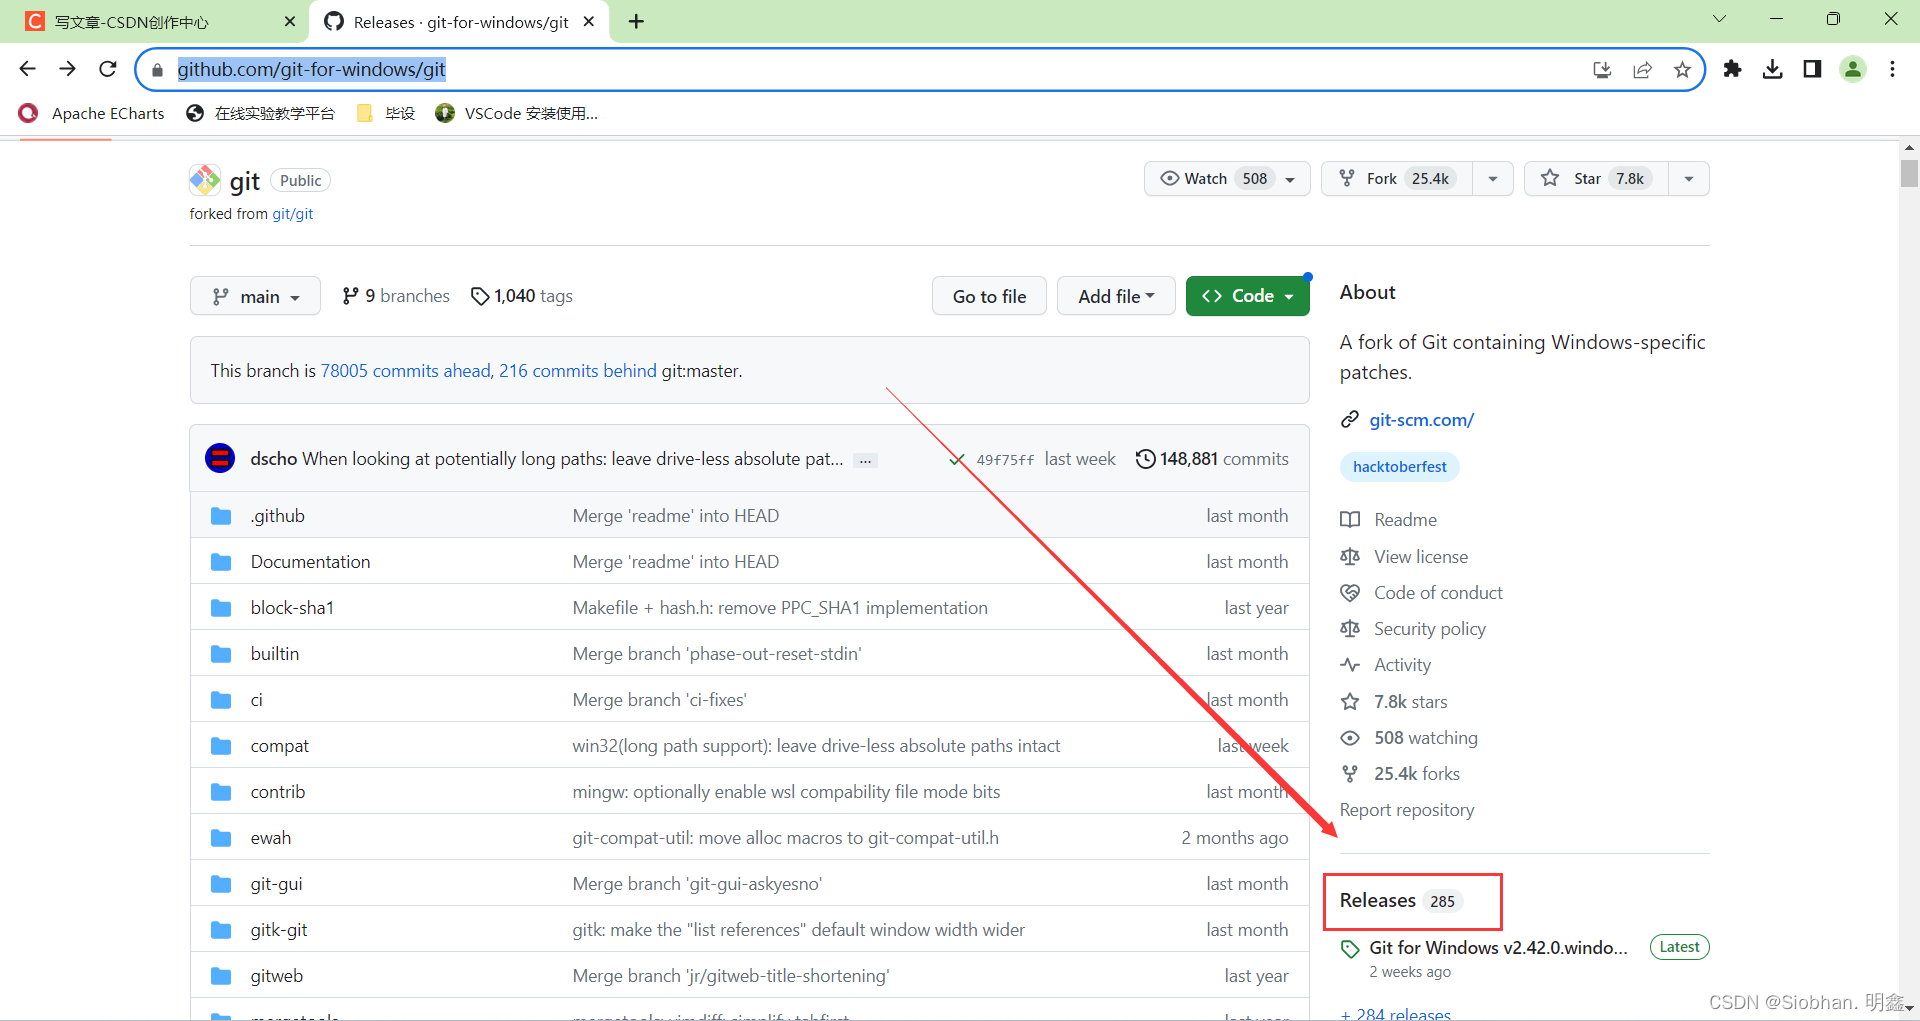Click the commit status check mark icon

point(957,459)
